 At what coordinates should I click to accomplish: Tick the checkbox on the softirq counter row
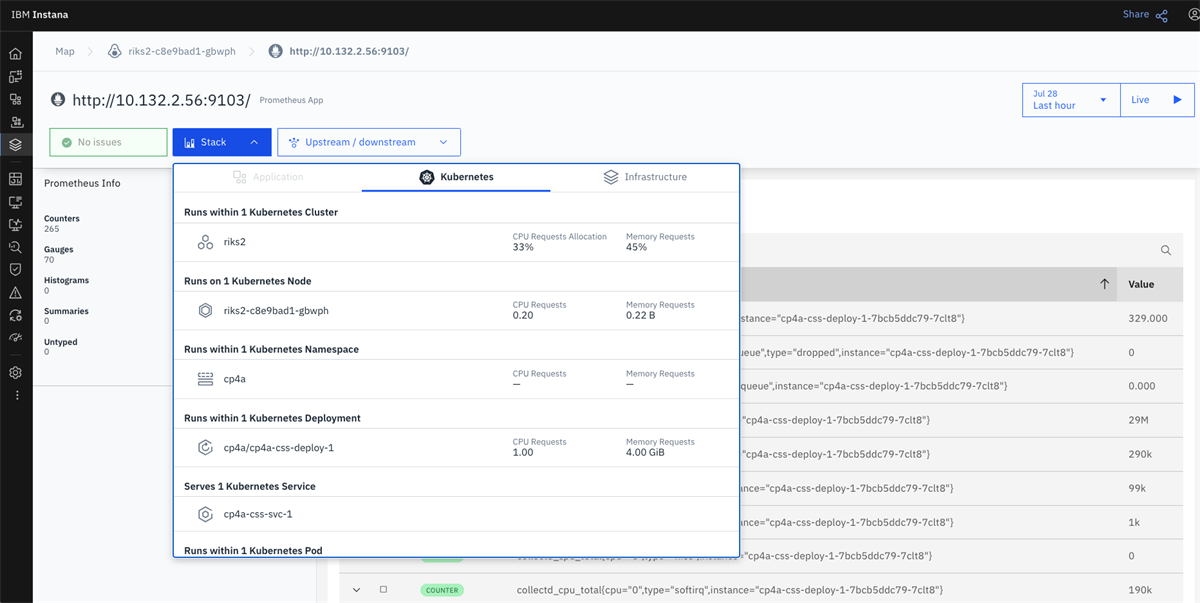(x=383, y=590)
